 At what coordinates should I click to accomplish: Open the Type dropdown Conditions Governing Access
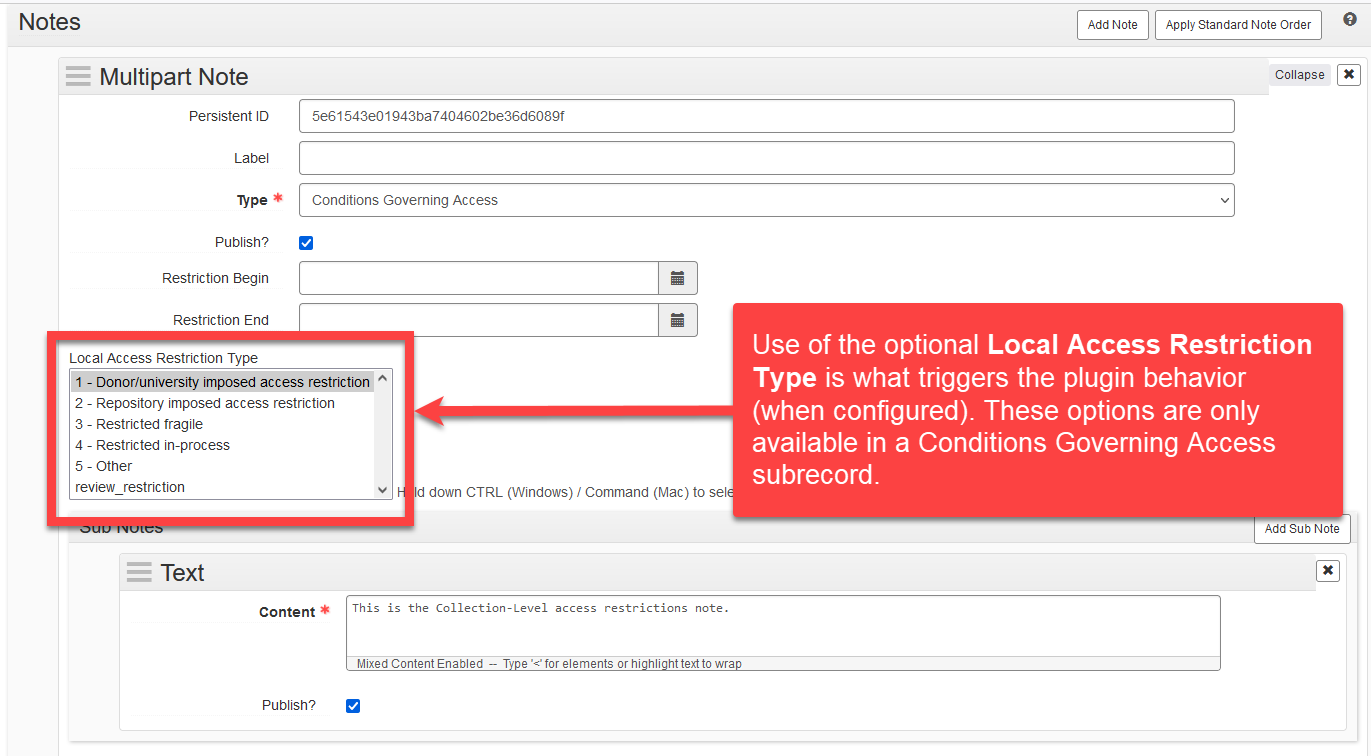[x=766, y=200]
